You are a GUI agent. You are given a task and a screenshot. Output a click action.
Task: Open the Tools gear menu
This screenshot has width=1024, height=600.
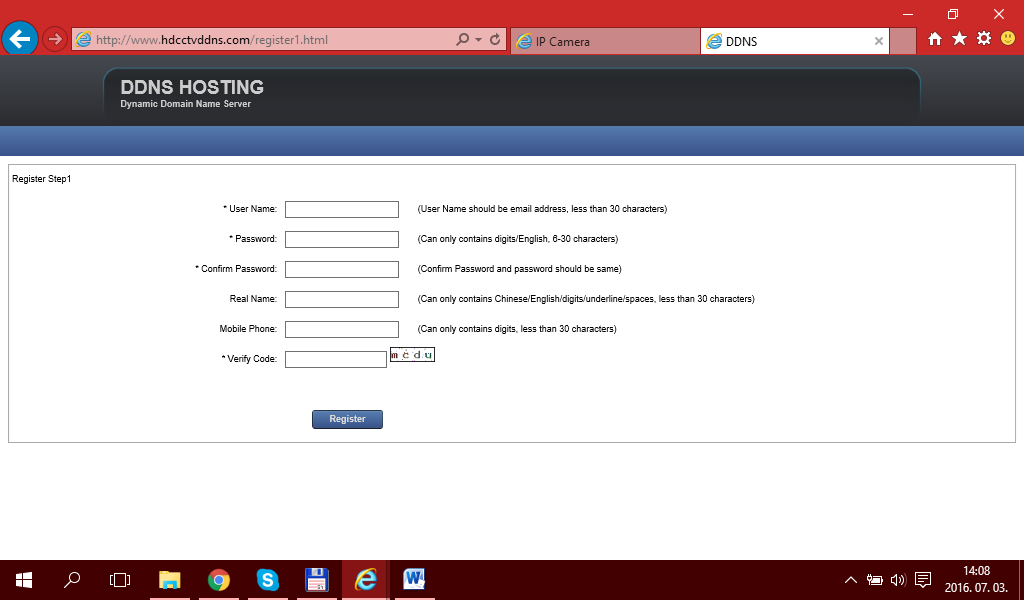coord(984,39)
